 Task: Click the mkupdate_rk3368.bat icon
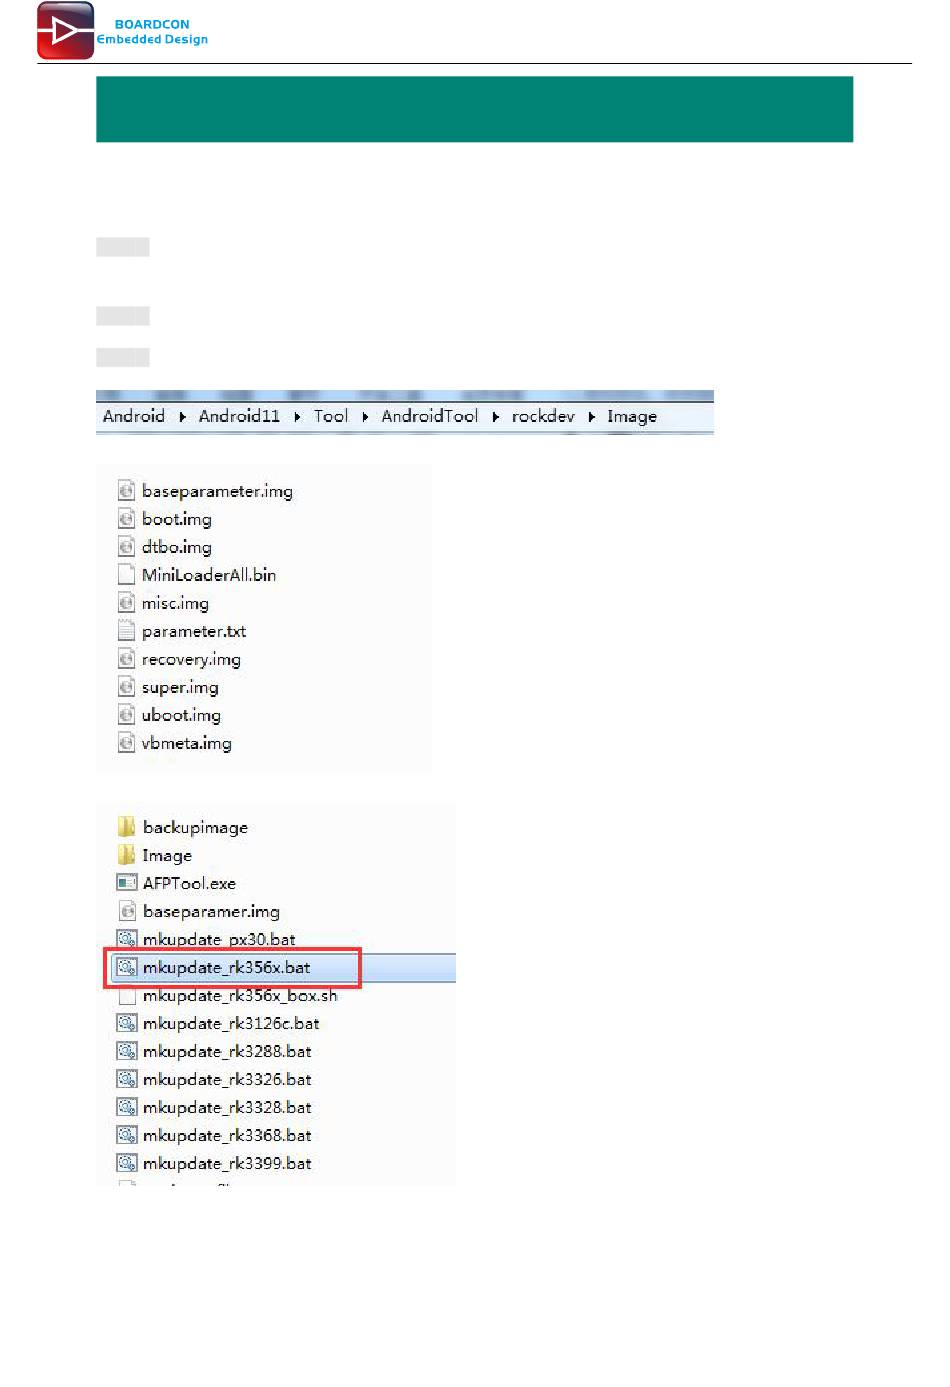[x=127, y=1135]
